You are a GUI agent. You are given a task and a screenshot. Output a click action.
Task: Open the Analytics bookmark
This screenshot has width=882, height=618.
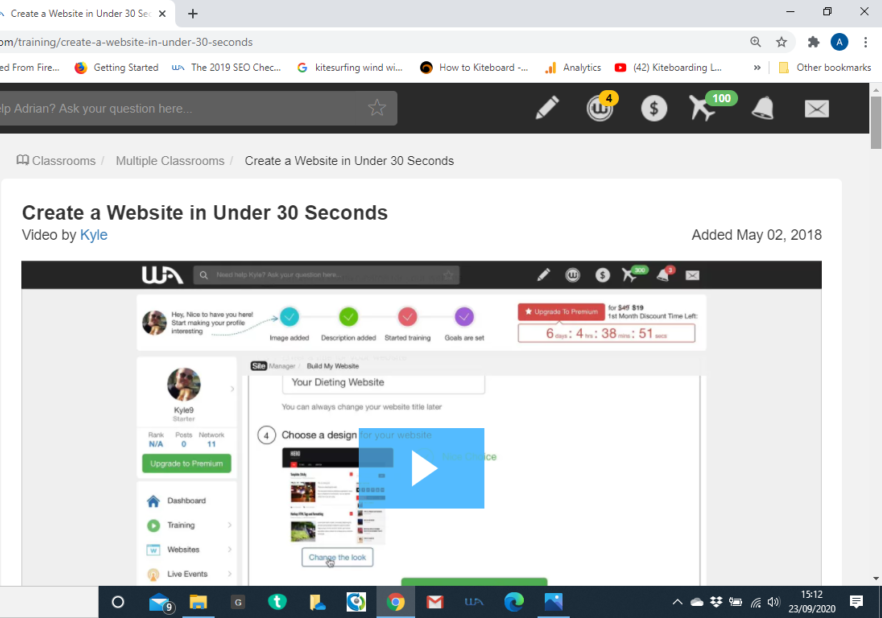[573, 67]
